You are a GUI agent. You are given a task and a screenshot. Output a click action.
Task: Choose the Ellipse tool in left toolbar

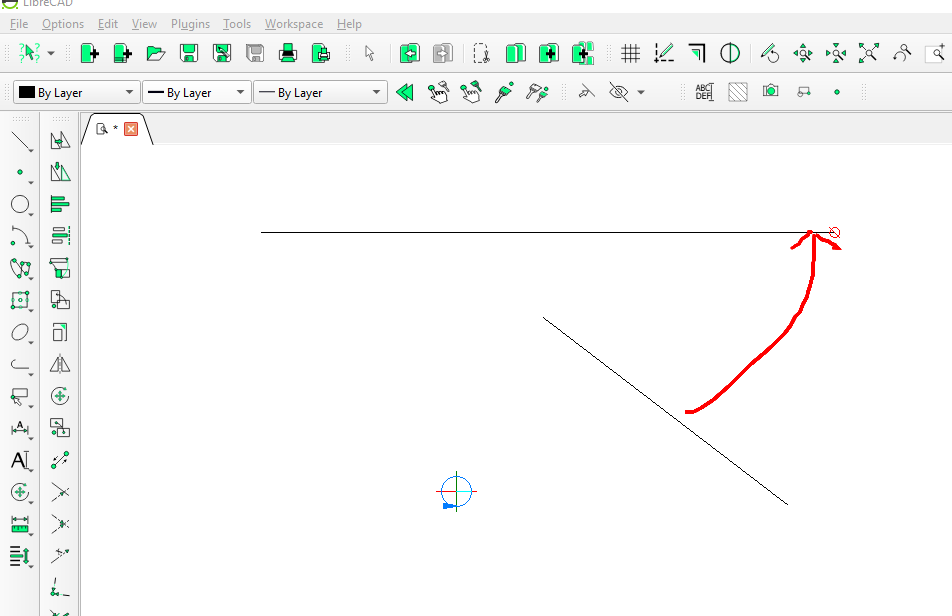20,333
